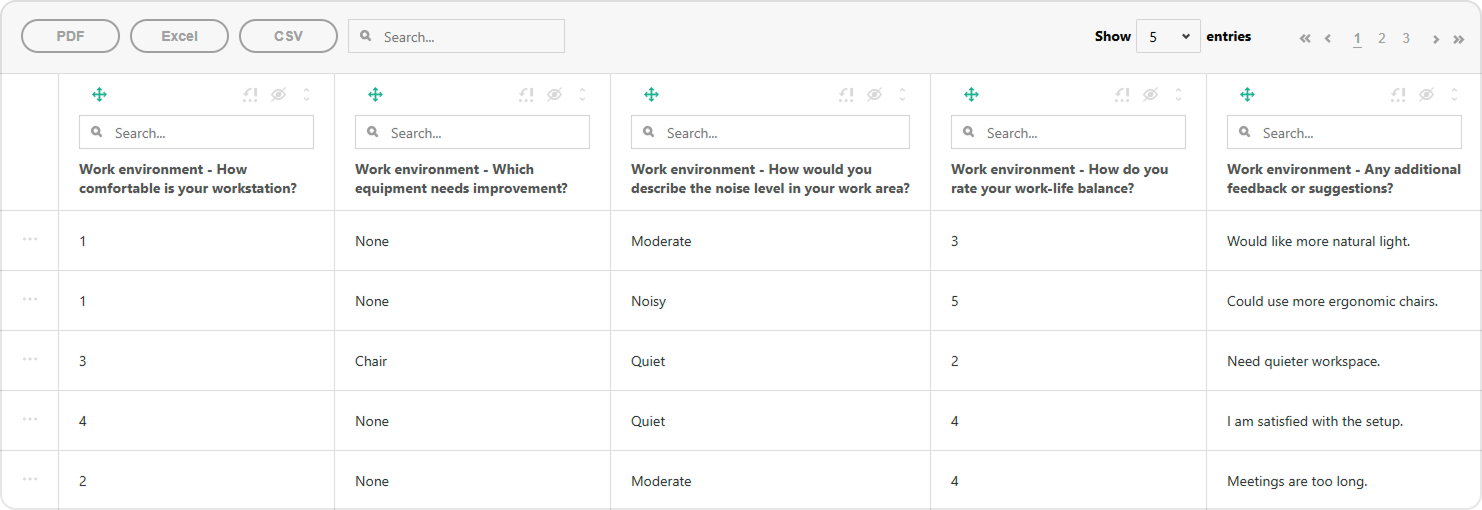Hide the workstation comfort column with the eye icon

pyautogui.click(x=279, y=95)
